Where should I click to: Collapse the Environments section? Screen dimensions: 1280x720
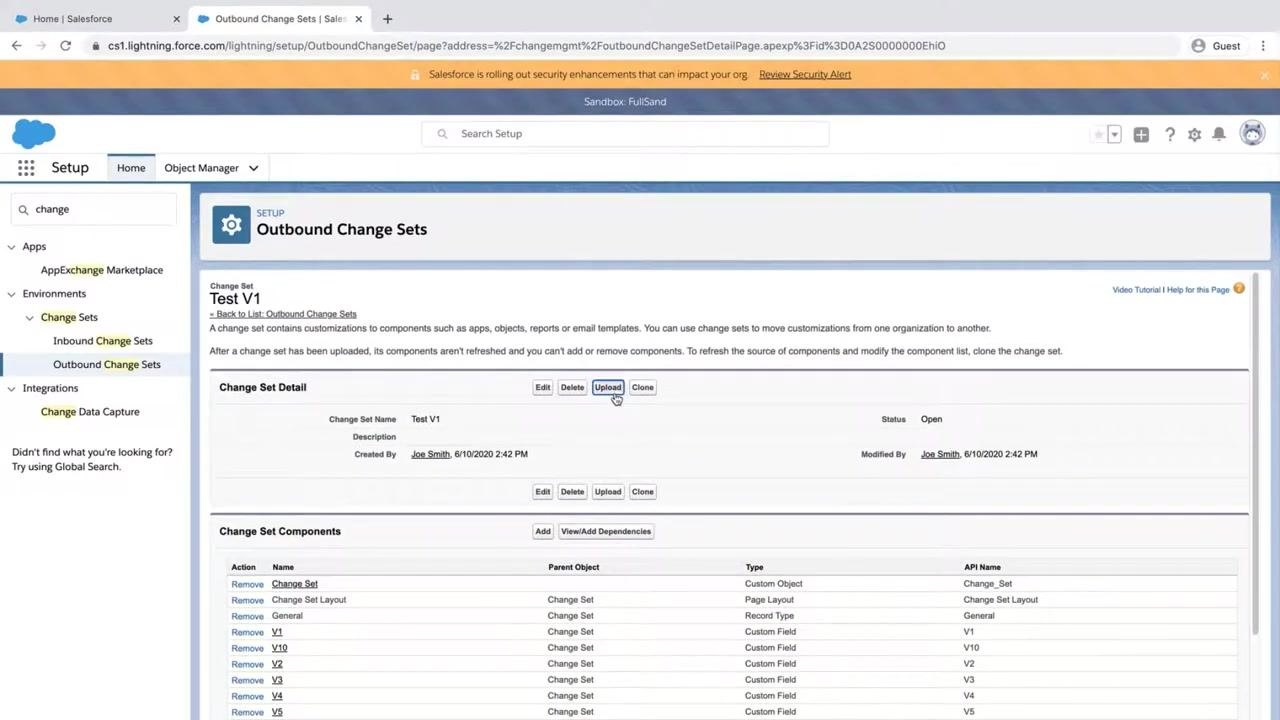[x=12, y=294]
